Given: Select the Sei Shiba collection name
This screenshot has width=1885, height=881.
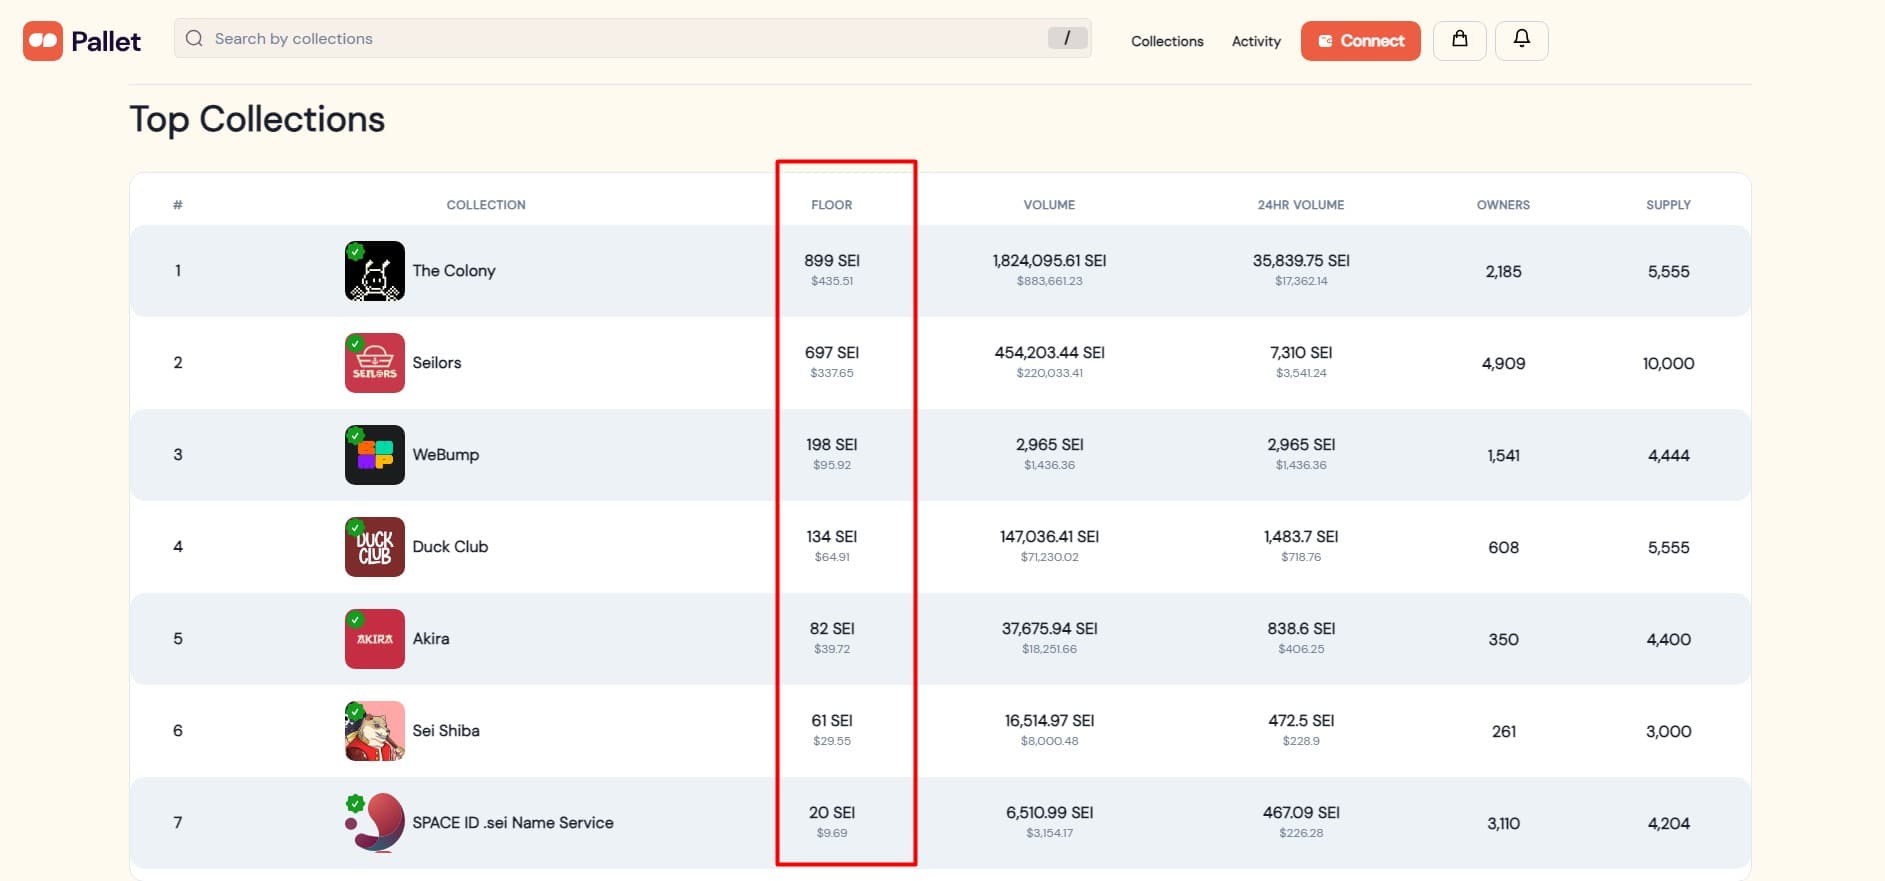Looking at the screenshot, I should coord(446,731).
